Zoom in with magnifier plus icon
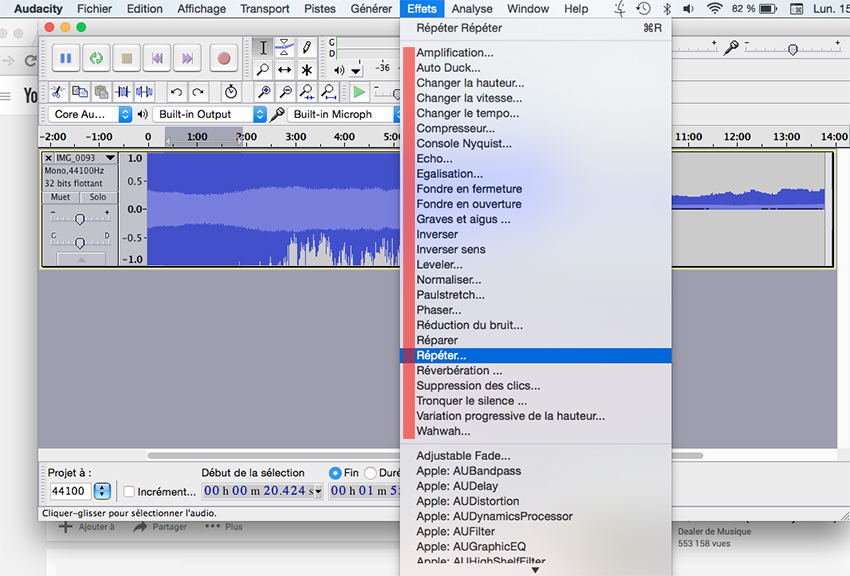Viewport: 850px width, 576px height. [264, 92]
